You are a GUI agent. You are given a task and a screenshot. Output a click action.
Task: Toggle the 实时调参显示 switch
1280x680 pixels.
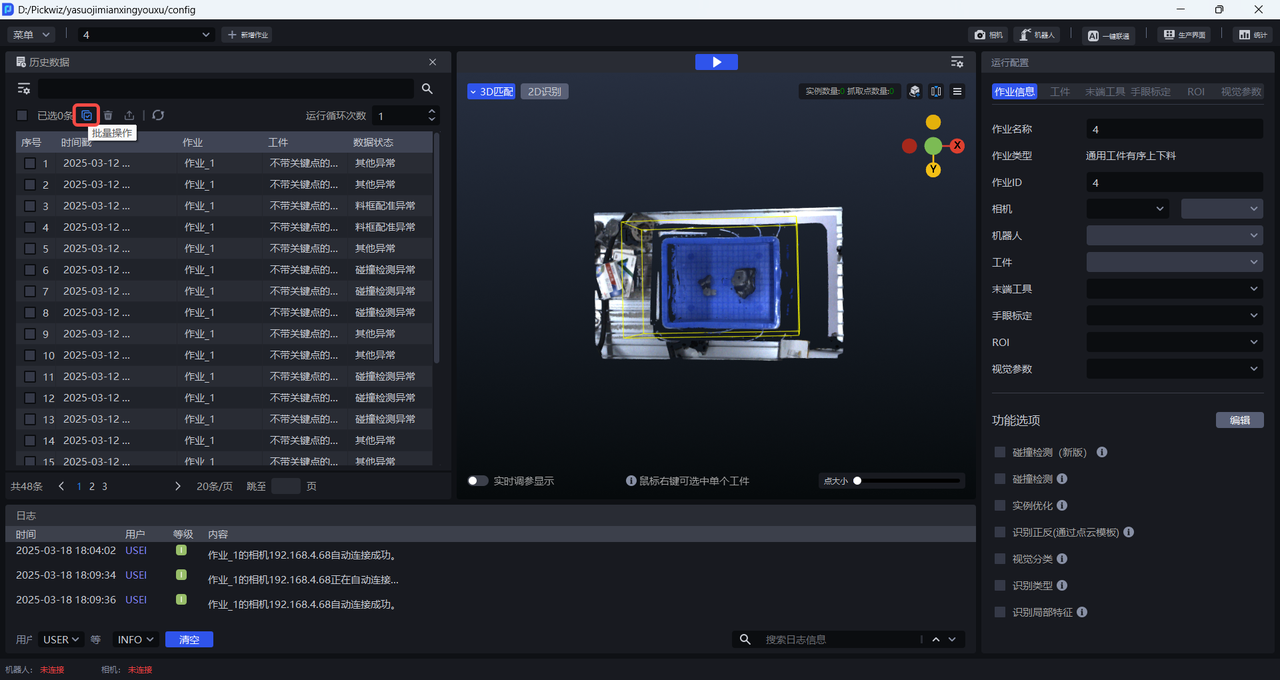pos(478,481)
